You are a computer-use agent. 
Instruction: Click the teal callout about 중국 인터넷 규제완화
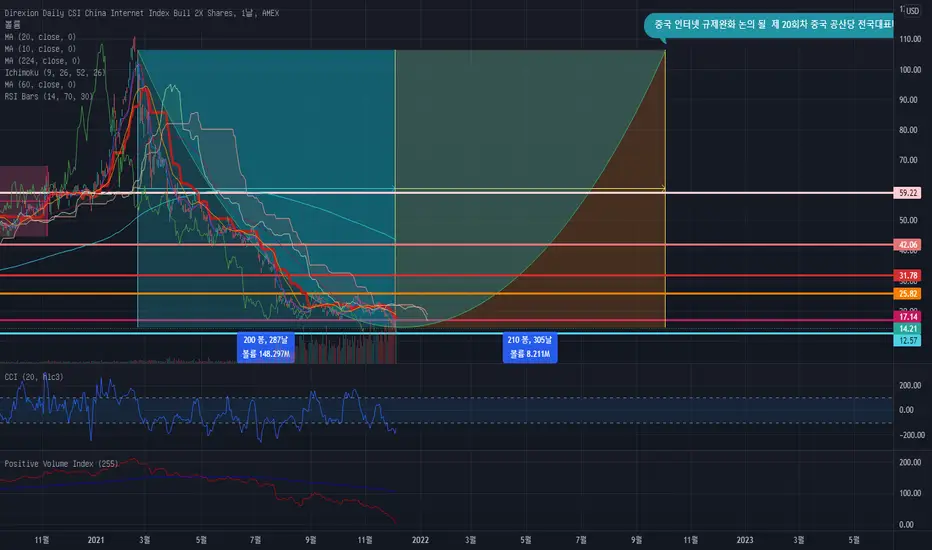[x=769, y=26]
